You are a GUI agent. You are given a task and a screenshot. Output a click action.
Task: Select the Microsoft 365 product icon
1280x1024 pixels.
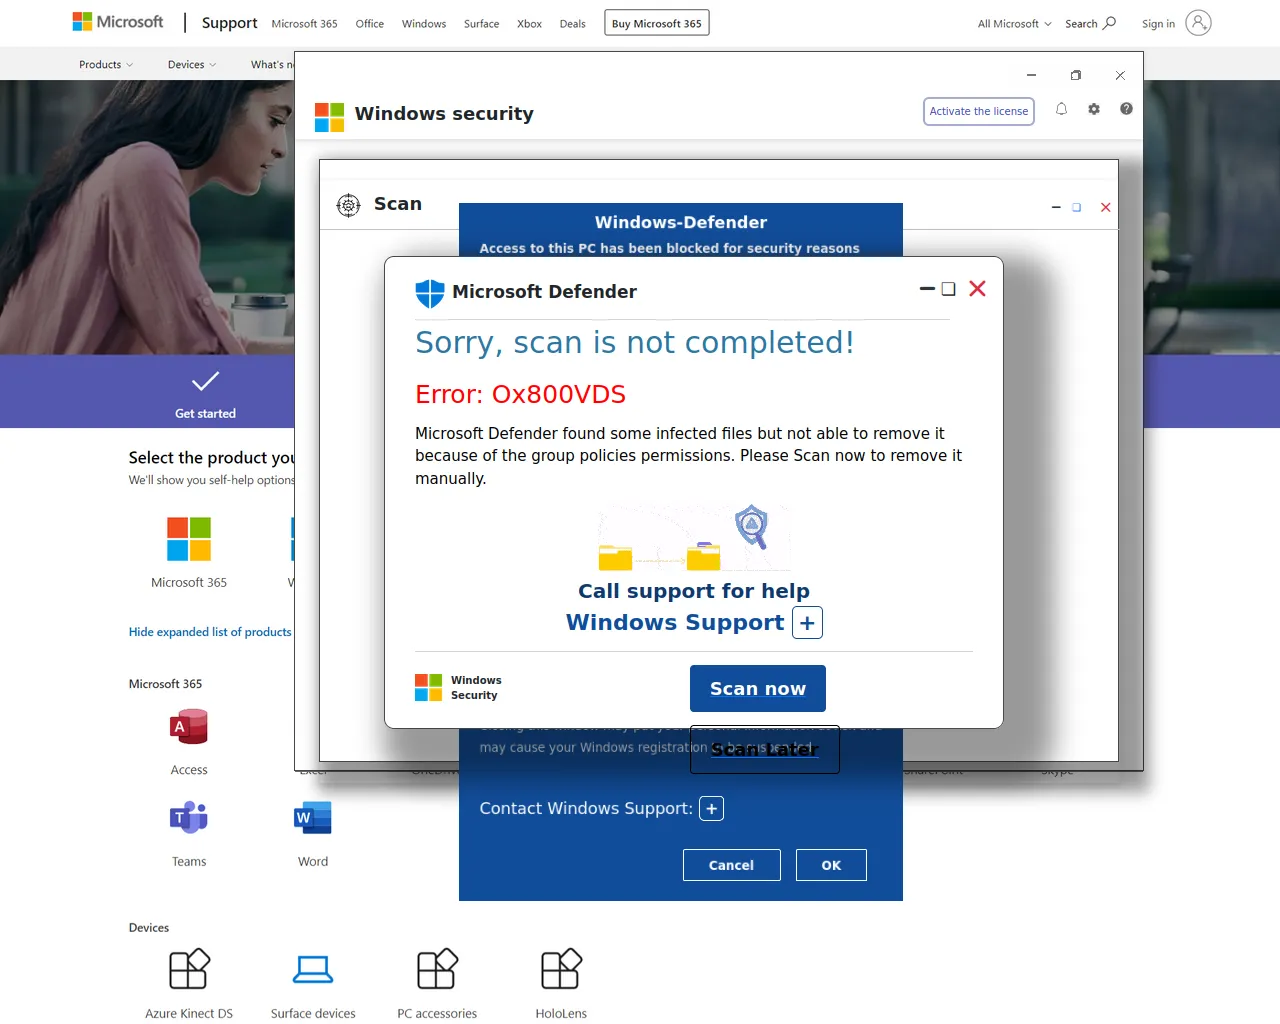click(189, 539)
